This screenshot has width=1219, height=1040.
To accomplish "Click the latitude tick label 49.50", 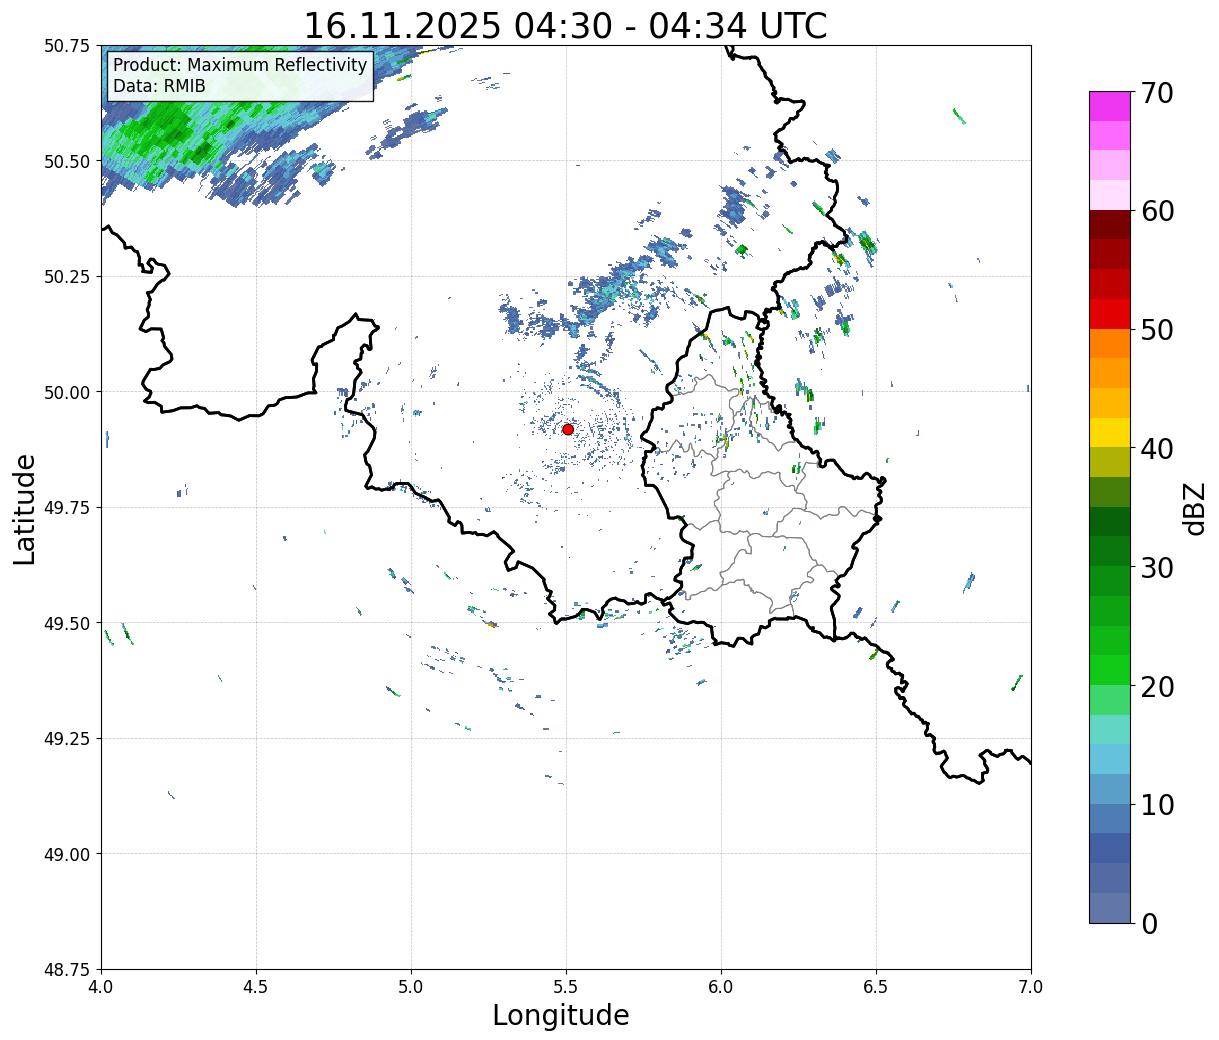I will (x=67, y=623).
